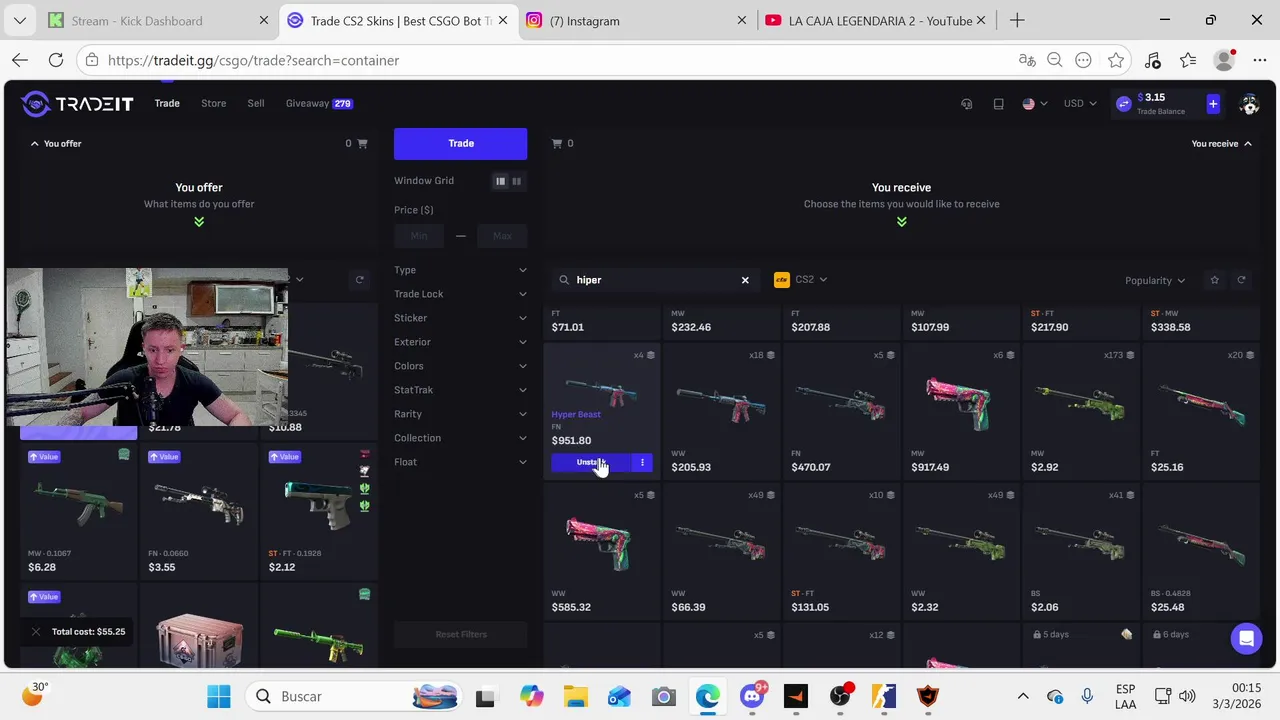This screenshot has height=720, width=1280.
Task: Select the $585.32 WW pistol item
Action: click(601, 552)
